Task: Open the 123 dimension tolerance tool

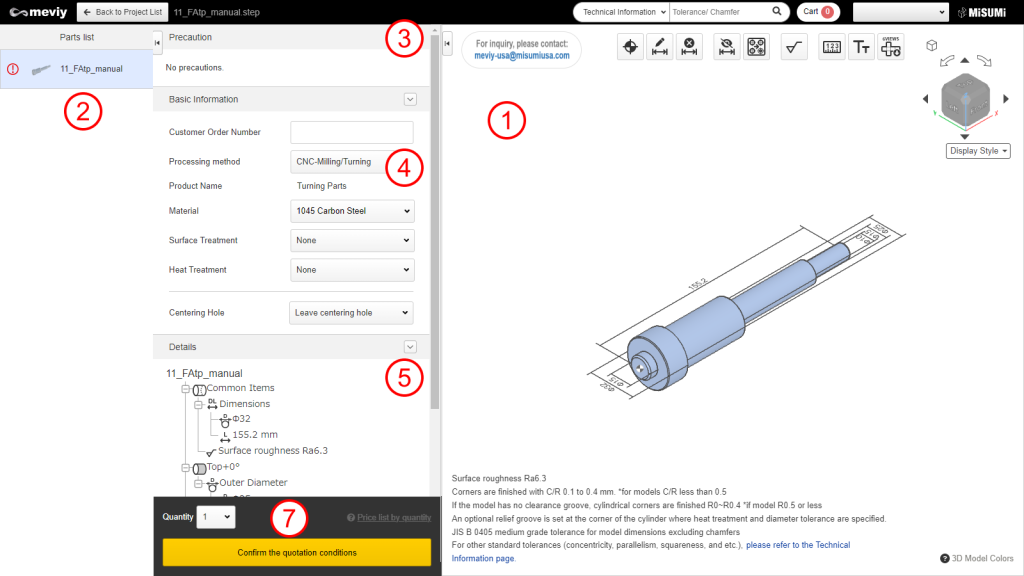Action: 831,46
